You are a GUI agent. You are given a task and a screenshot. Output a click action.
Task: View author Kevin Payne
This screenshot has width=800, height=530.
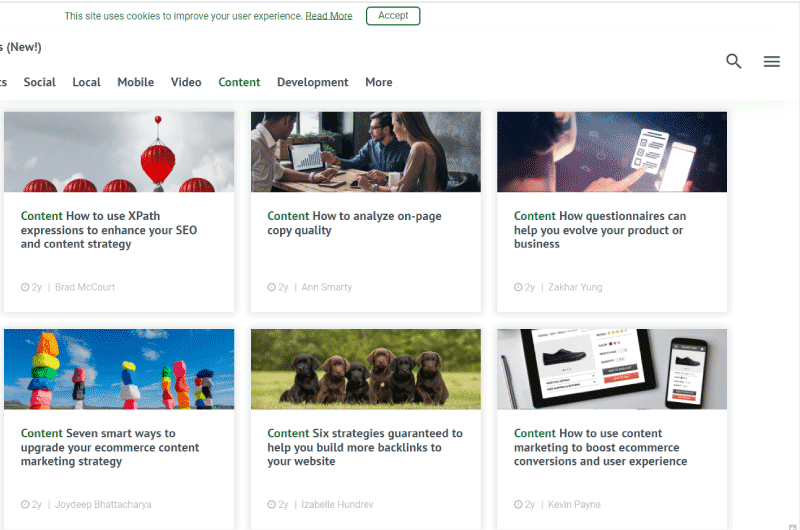(574, 504)
